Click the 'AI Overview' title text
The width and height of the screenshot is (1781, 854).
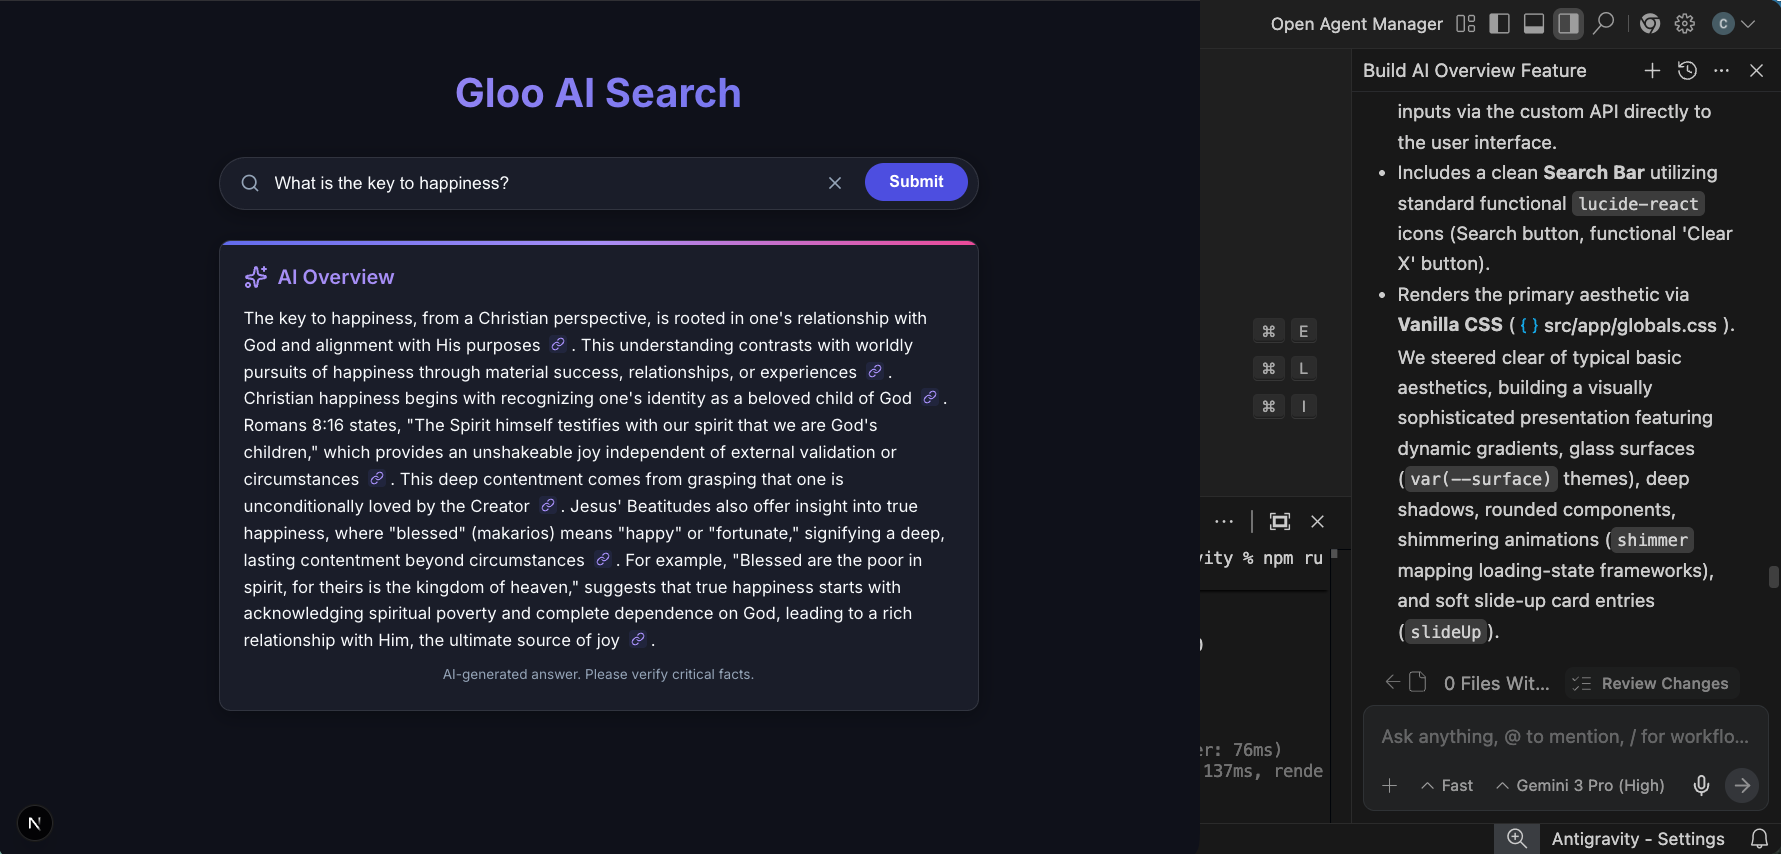(336, 277)
